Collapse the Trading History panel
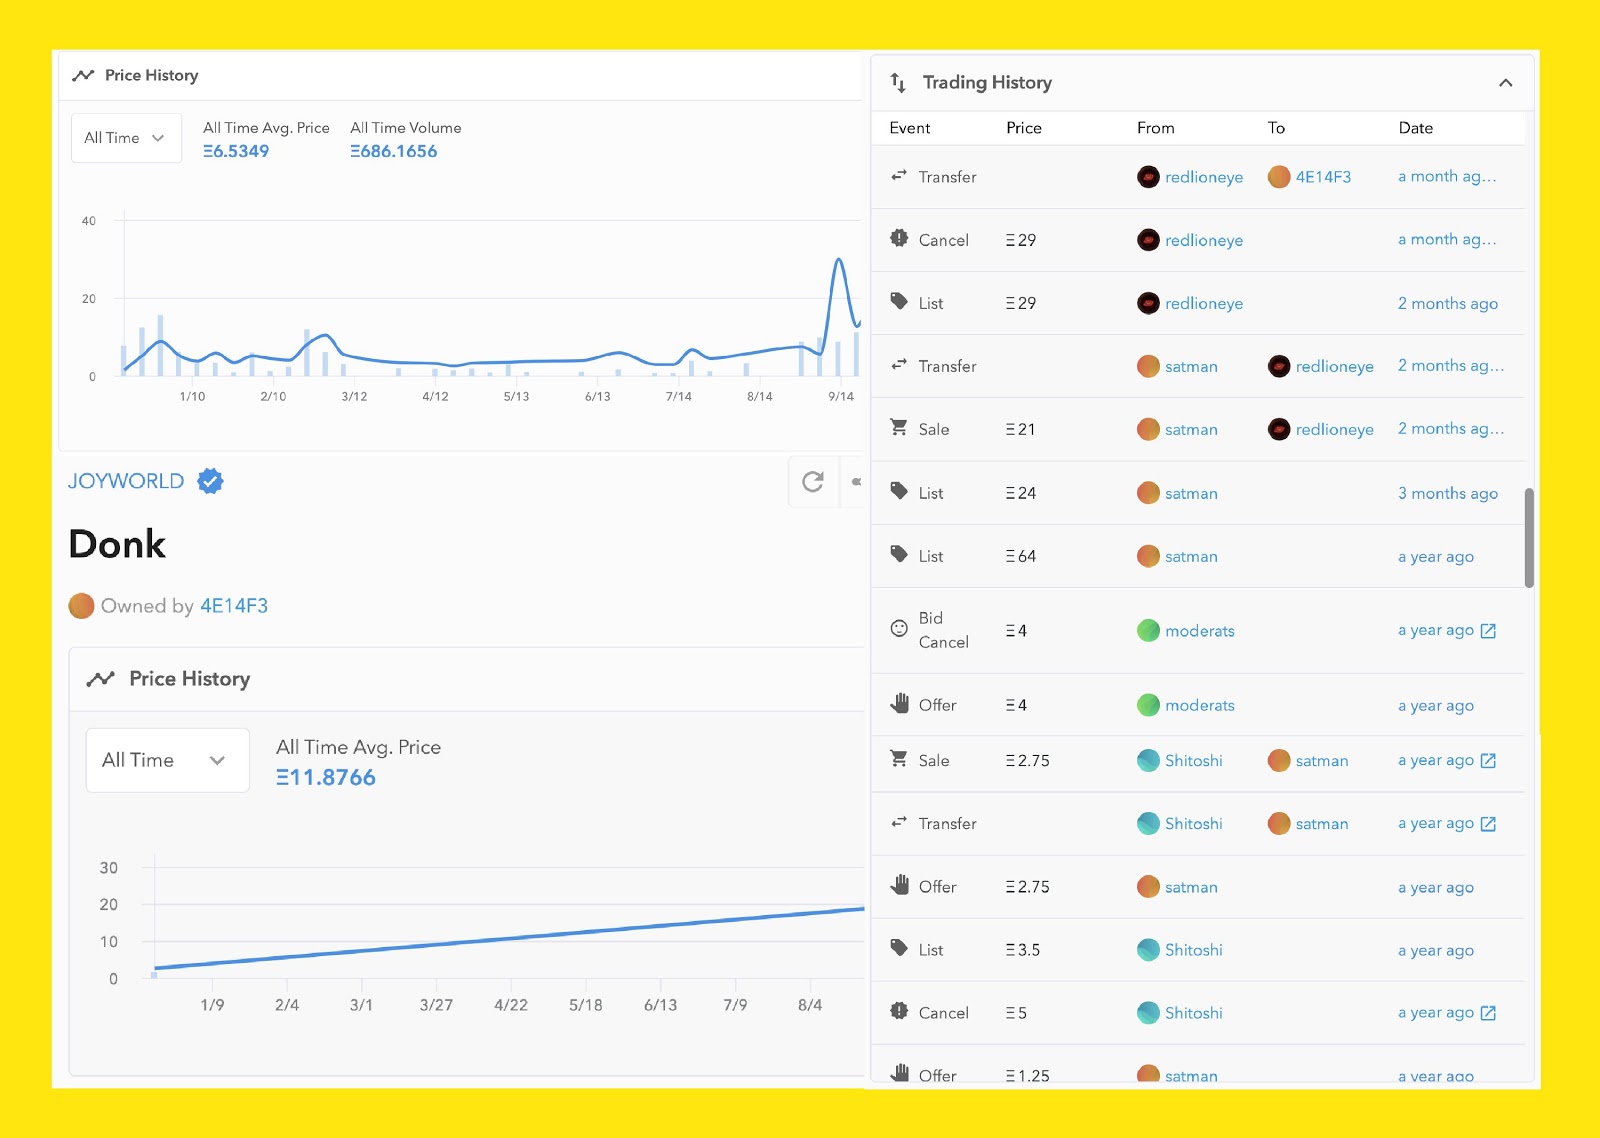 [1505, 83]
